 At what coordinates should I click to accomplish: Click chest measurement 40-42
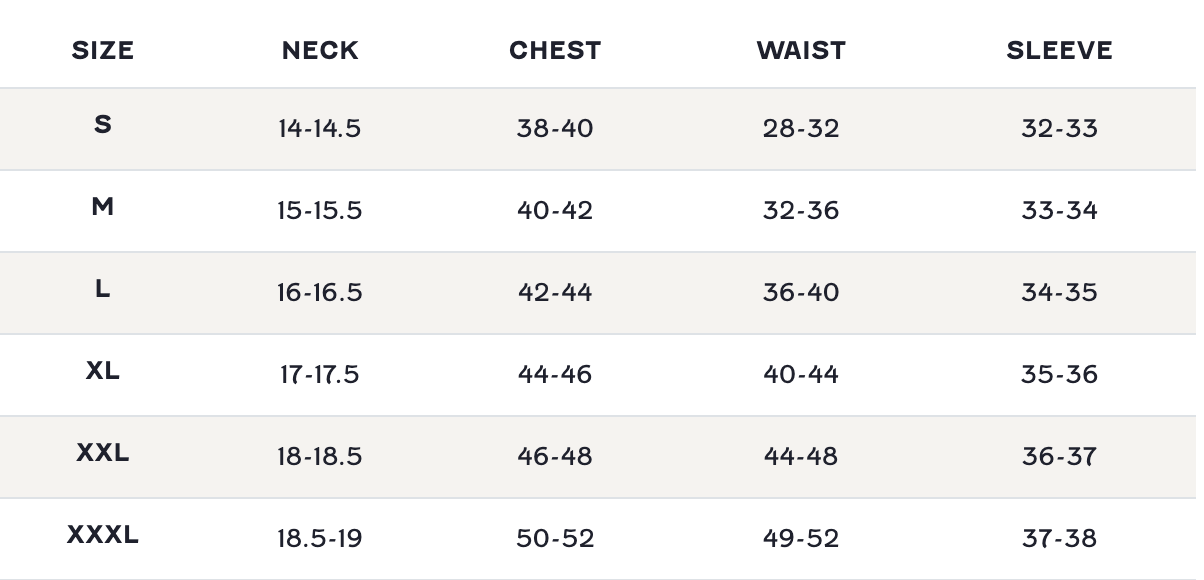coord(555,210)
